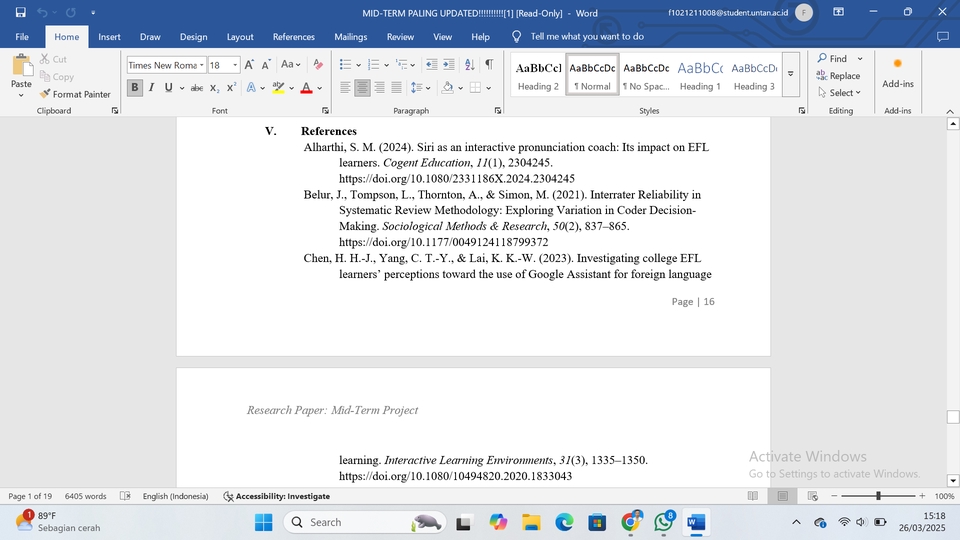Open spelling proofing status icon

tap(125, 496)
